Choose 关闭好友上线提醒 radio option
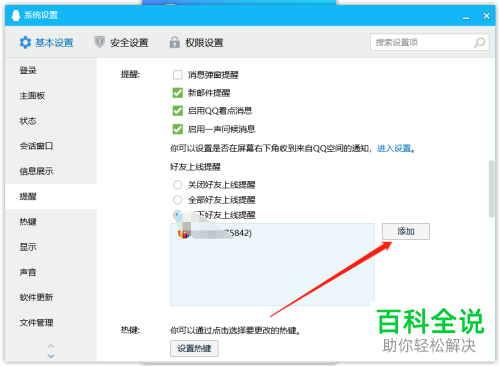The height and width of the screenshot is (366, 500). (x=178, y=184)
